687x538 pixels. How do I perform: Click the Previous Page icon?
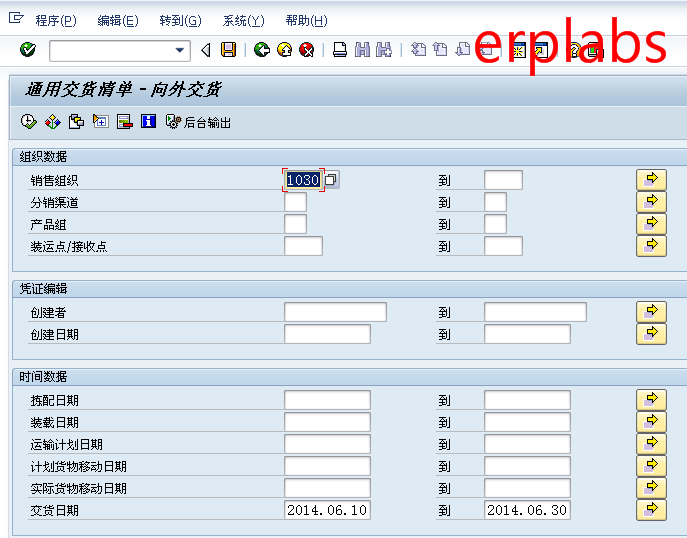pos(440,50)
